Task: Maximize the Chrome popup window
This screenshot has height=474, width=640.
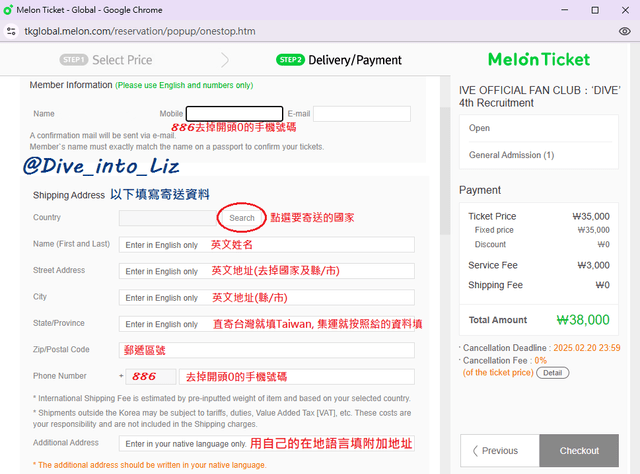Action: (594, 9)
